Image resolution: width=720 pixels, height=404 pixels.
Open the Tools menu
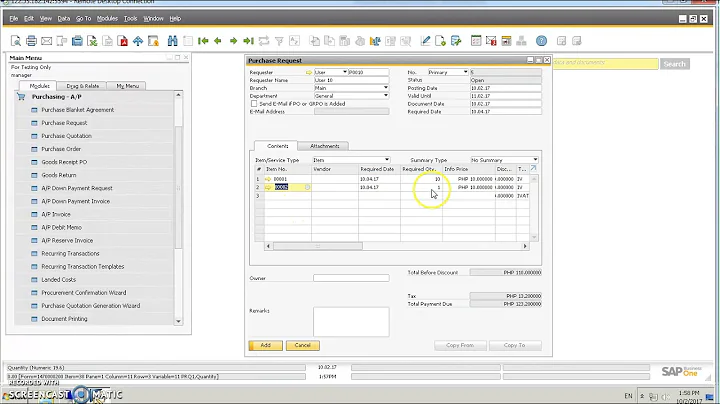tap(130, 19)
